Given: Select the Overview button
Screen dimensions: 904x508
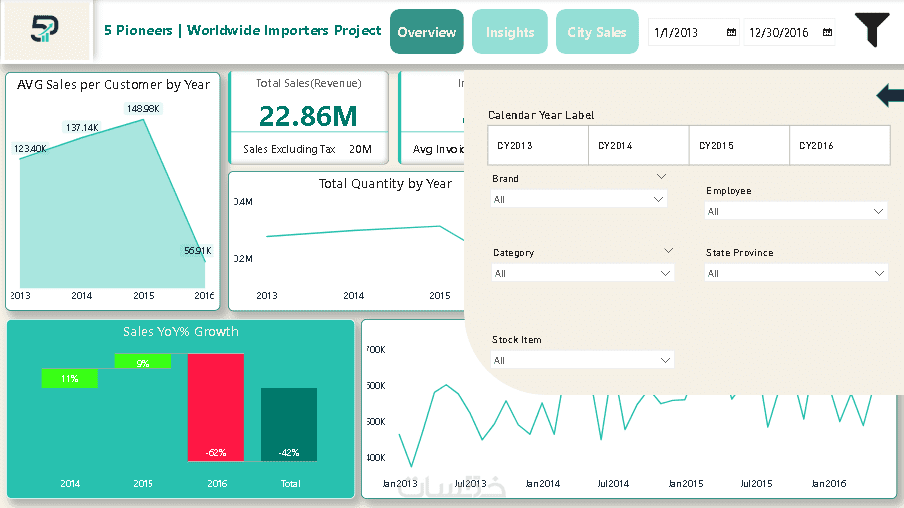Looking at the screenshot, I should [427, 32].
